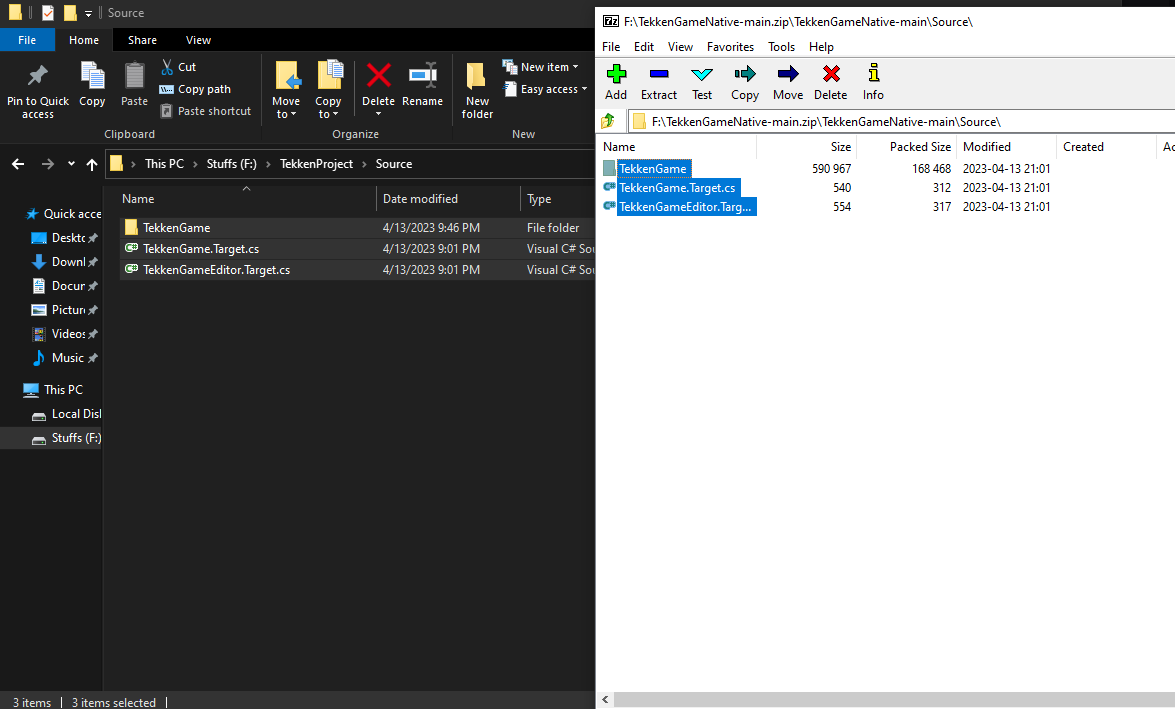The image size is (1175, 709).
Task: Click Paste shortcut in Explorer ribbon
Action: (x=205, y=111)
